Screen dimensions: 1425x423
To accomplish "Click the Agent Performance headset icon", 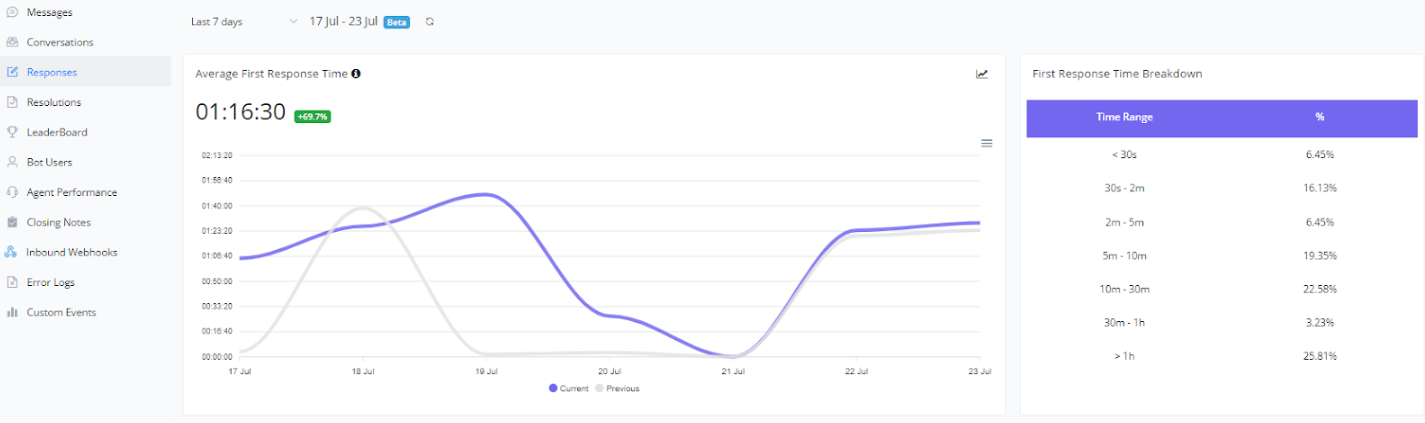I will pos(12,192).
